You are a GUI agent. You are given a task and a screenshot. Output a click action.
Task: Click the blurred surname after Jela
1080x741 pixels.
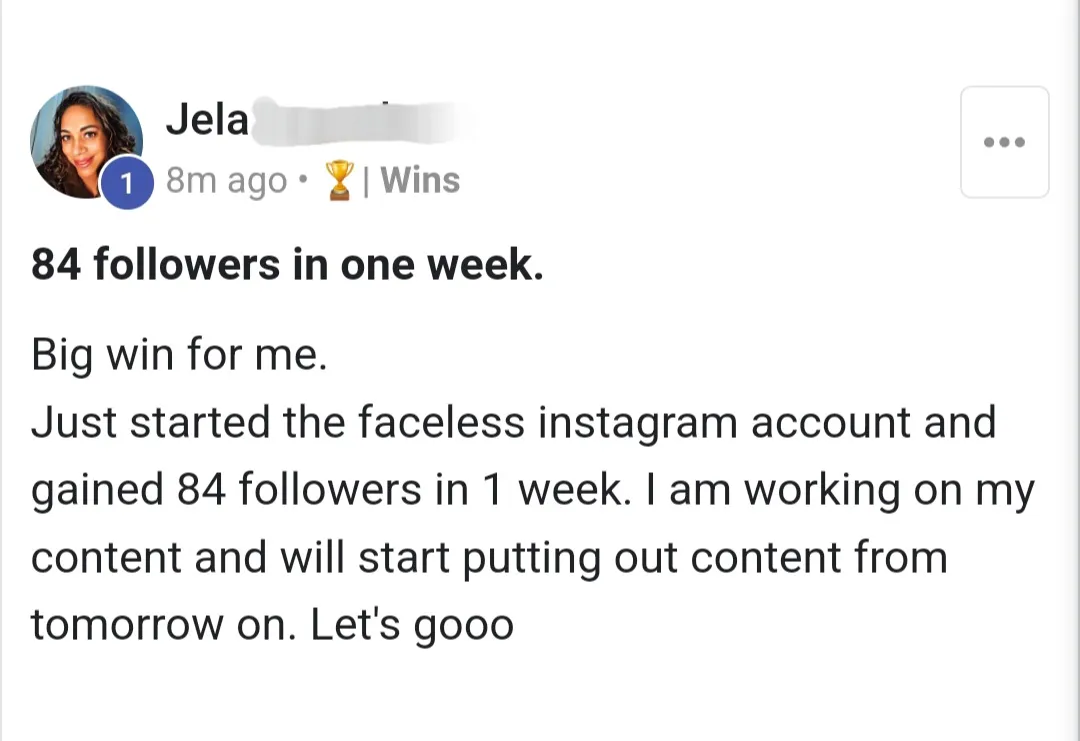click(x=360, y=122)
